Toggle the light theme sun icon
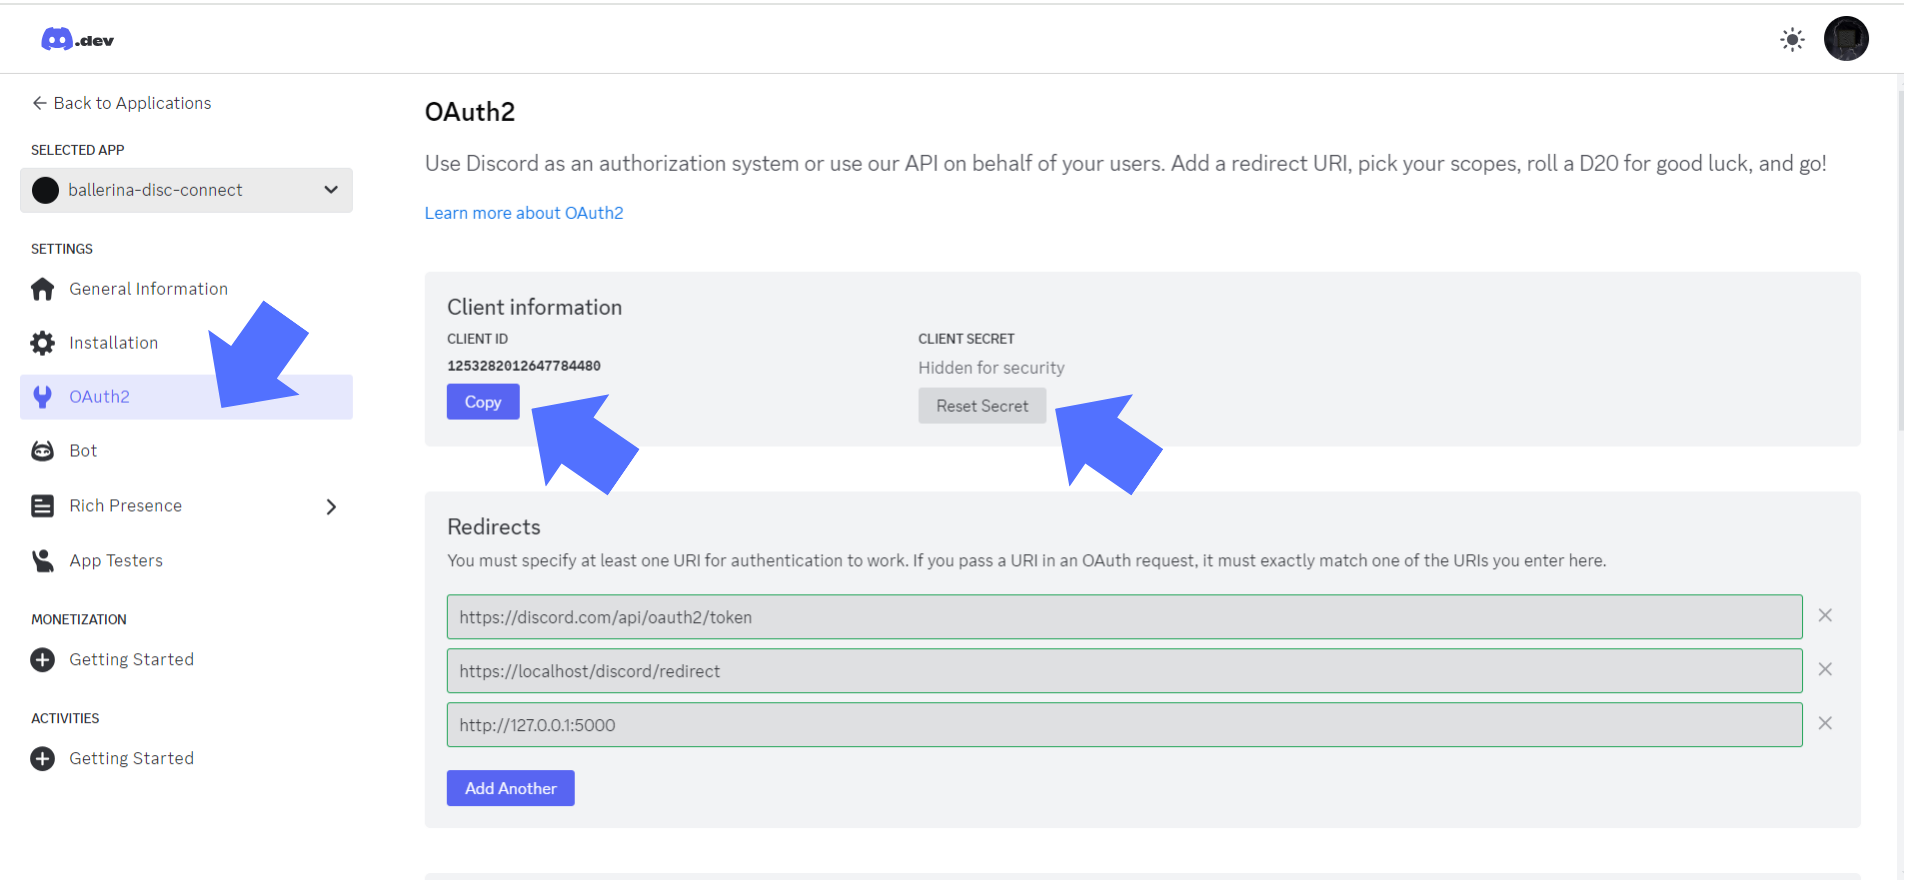Screen dimensions: 1905x881 click(x=1792, y=40)
